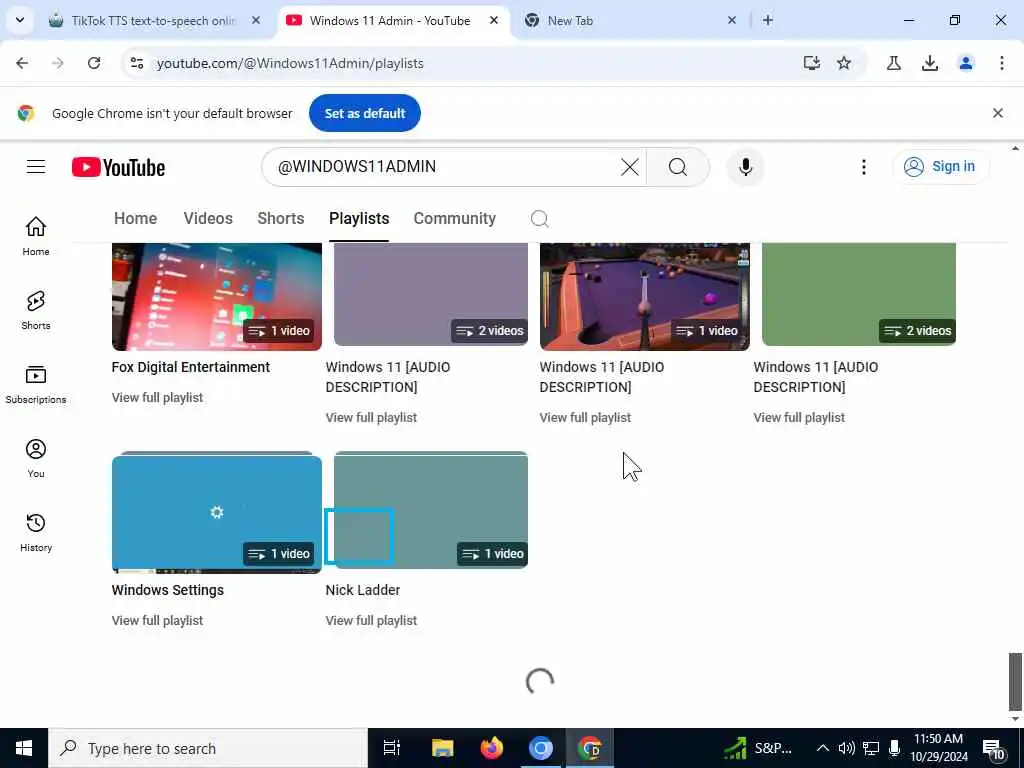This screenshot has width=1024, height=768.
Task: View full playlist for Windows Settings
Action: click(157, 620)
